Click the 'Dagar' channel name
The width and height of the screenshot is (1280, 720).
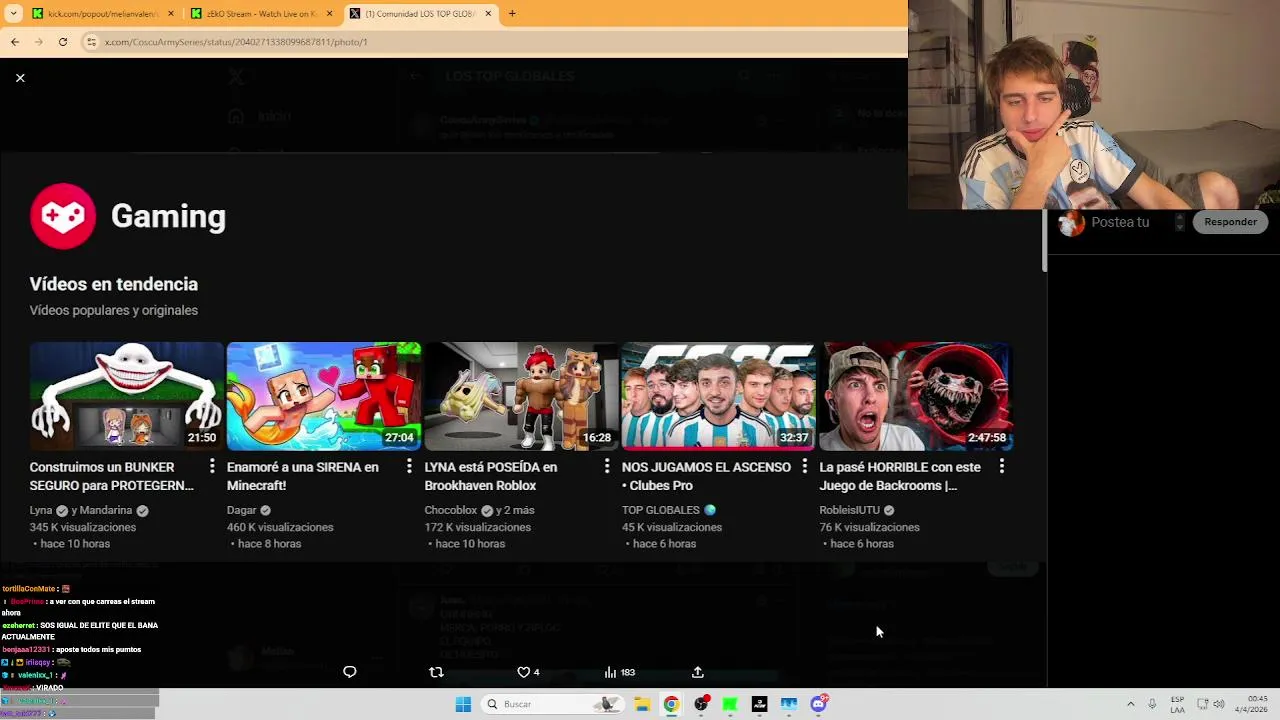[x=242, y=510]
